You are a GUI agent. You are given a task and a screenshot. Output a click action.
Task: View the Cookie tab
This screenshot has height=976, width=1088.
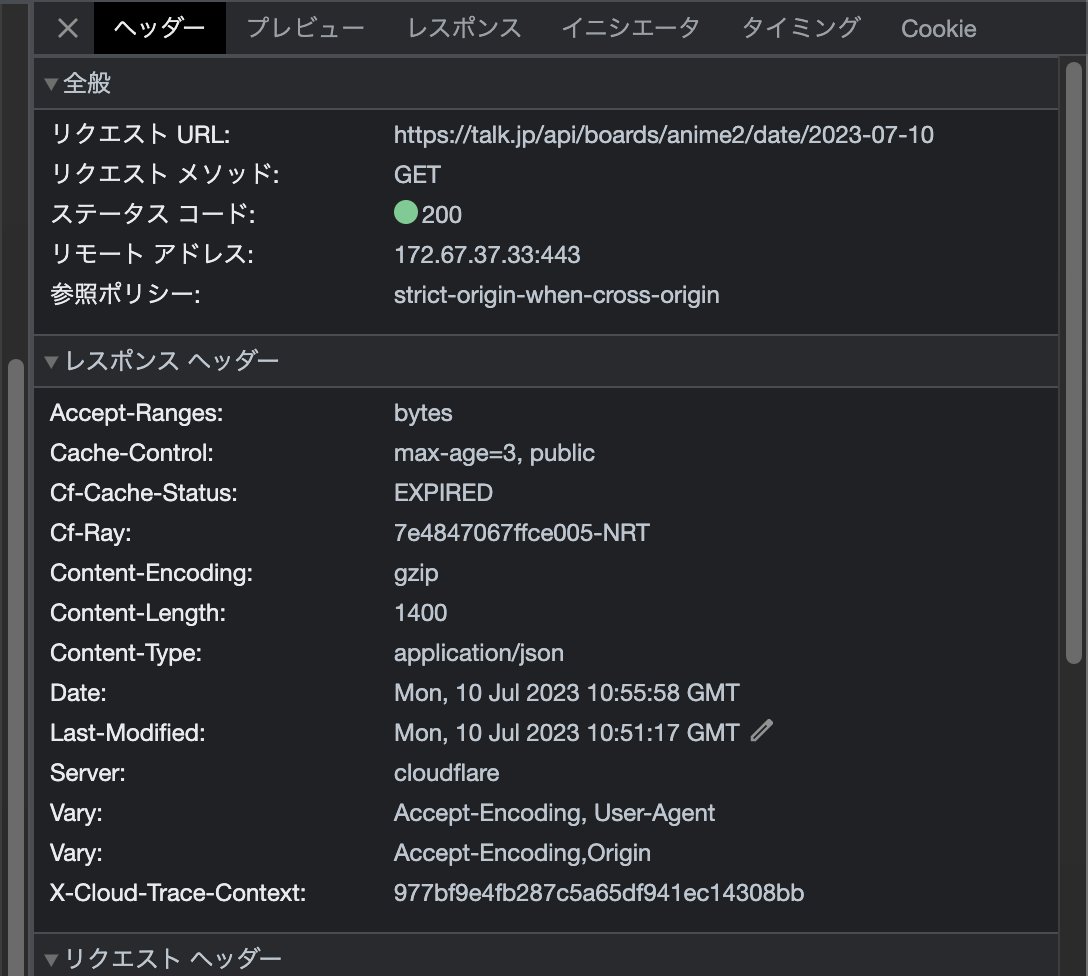click(x=938, y=28)
